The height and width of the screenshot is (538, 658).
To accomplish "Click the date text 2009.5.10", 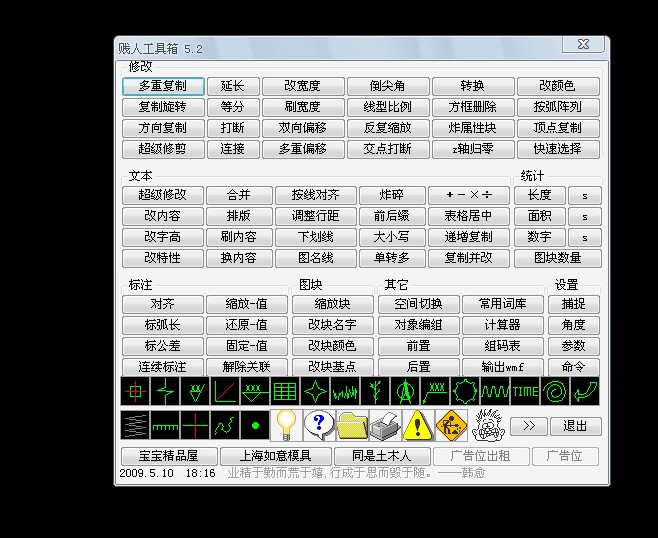I will [146, 473].
